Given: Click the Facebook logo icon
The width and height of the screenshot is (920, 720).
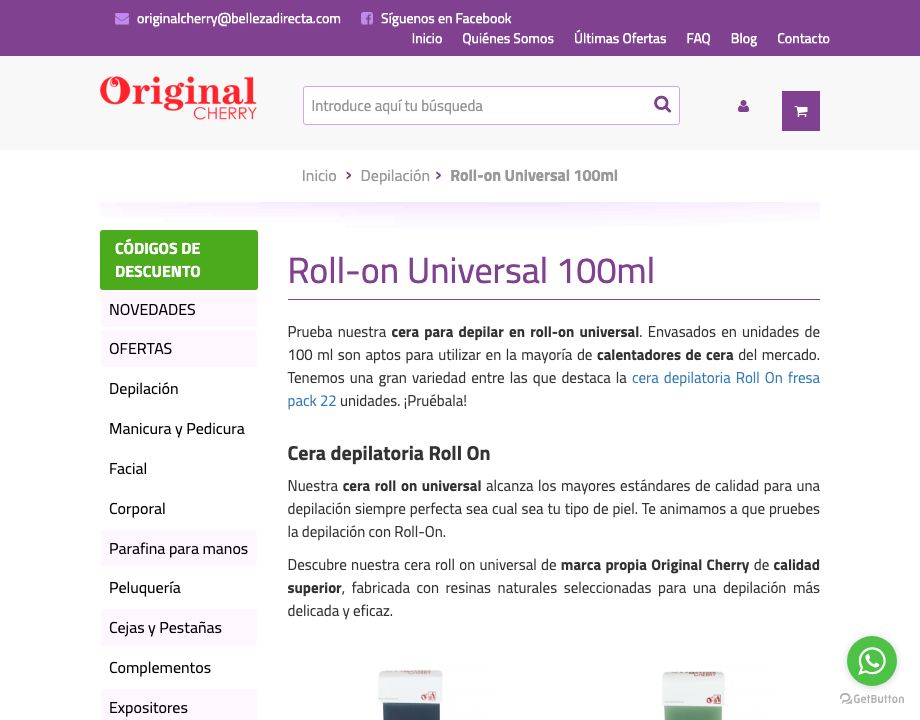Looking at the screenshot, I should point(367,19).
